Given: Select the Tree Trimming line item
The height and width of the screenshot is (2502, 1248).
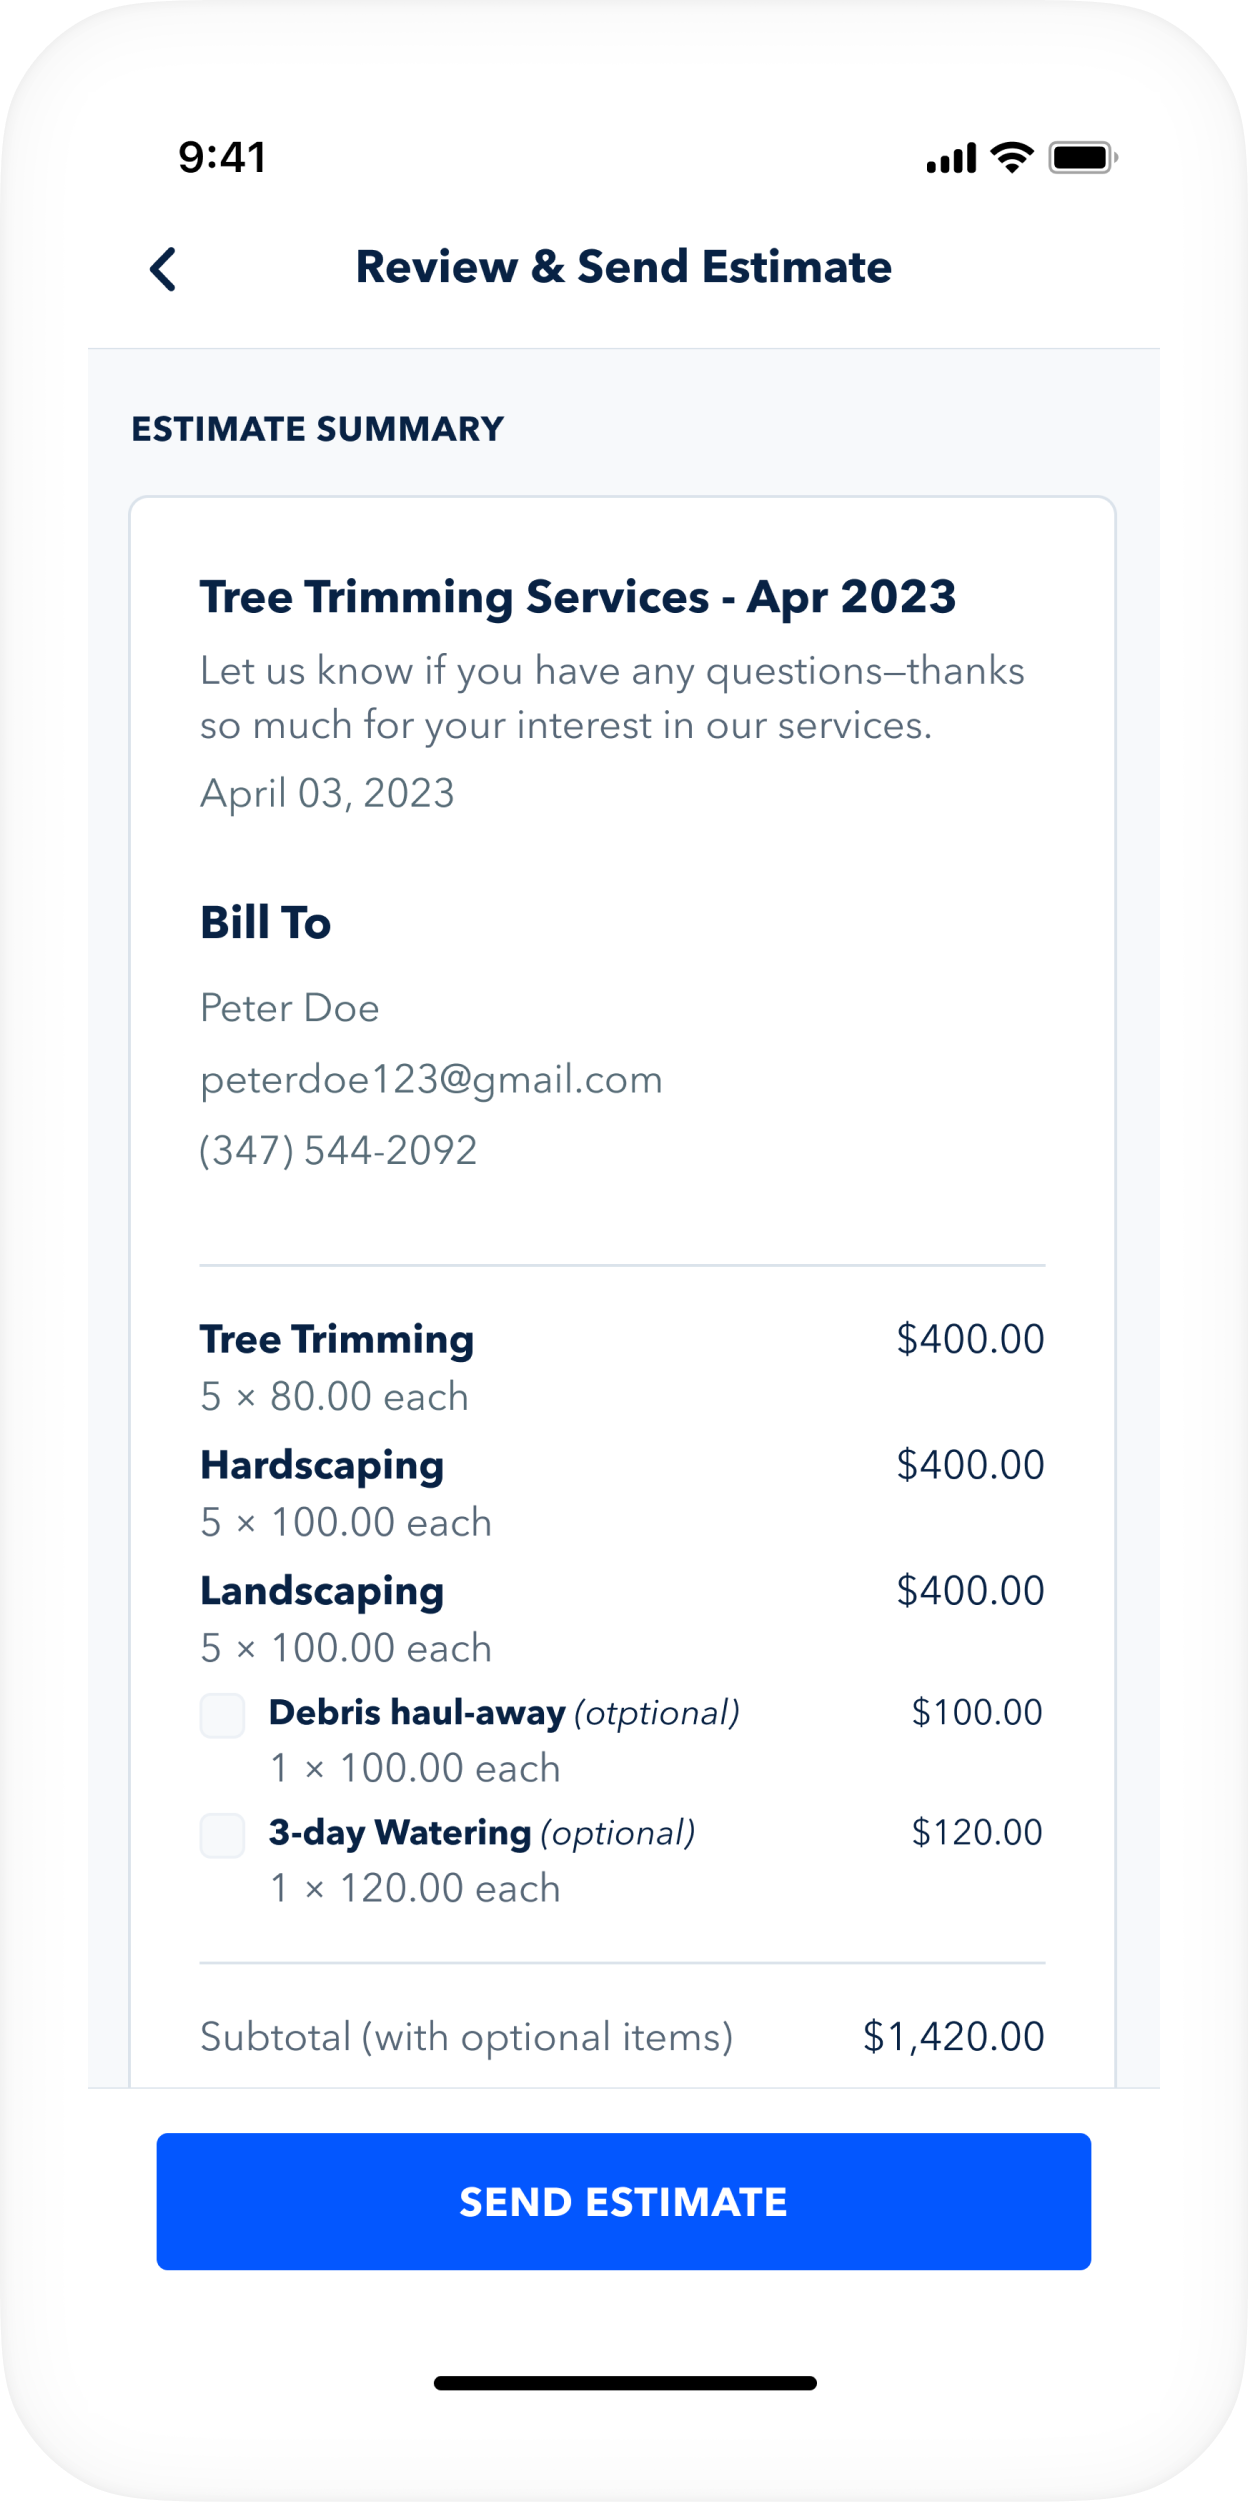Looking at the screenshot, I should click(337, 1340).
